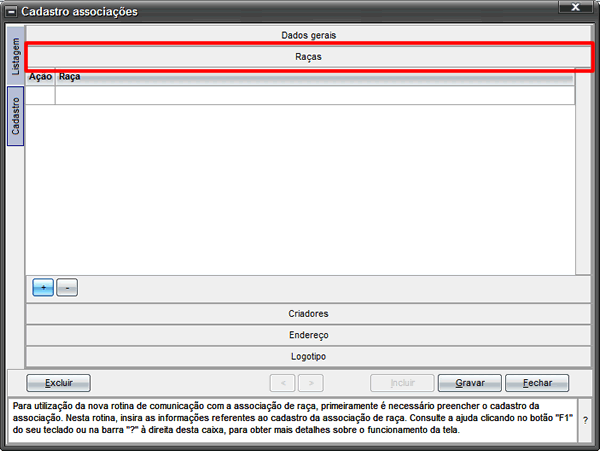The image size is (600, 451).
Task: Save with the Gravar button
Action: [x=470, y=383]
